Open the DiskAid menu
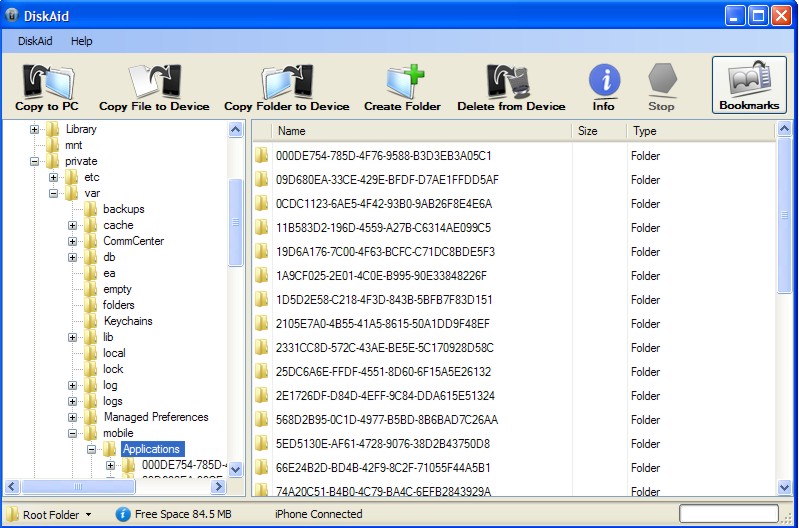Image resolution: width=799 pixels, height=528 pixels. 35,41
